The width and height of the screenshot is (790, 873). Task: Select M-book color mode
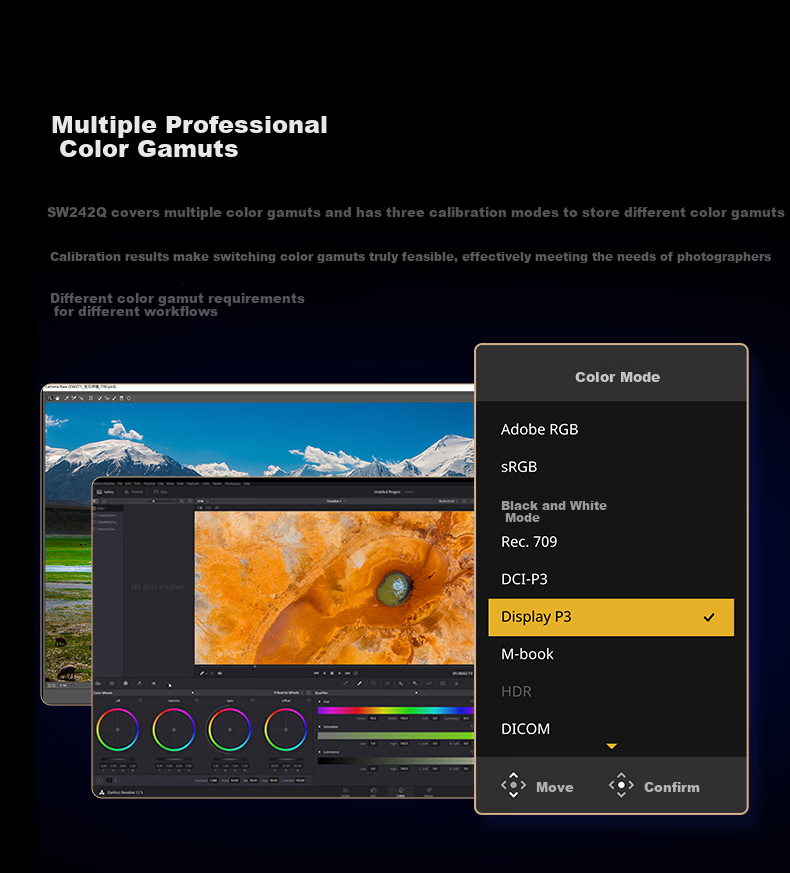tap(527, 654)
